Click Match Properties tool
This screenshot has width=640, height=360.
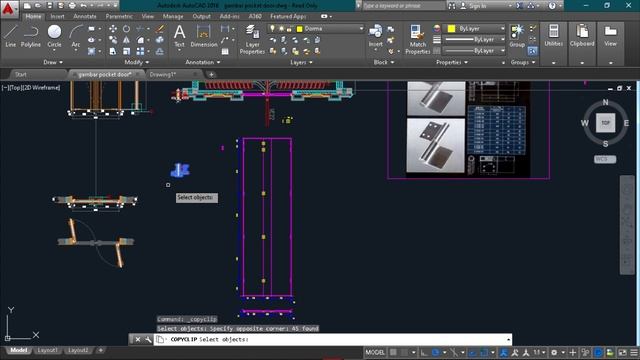coord(418,39)
